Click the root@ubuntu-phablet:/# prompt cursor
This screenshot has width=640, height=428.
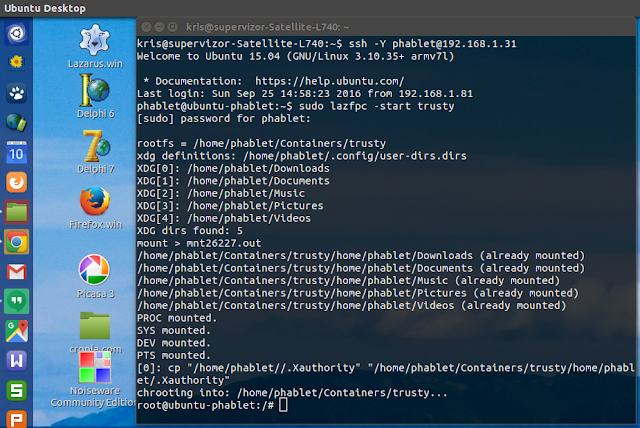click(x=283, y=405)
